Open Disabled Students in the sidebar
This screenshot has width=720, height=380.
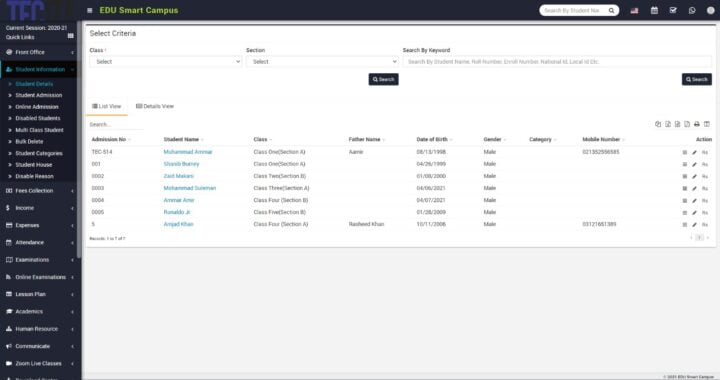point(38,118)
